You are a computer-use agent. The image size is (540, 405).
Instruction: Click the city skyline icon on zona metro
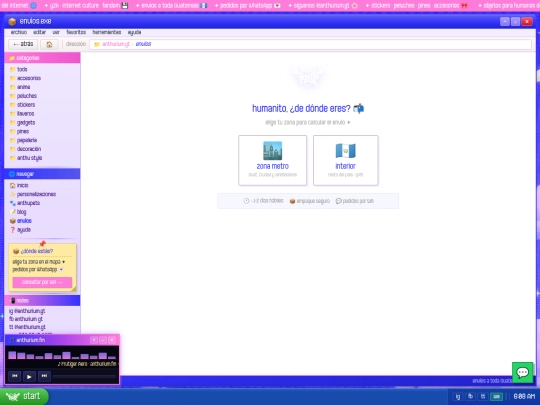(x=272, y=150)
